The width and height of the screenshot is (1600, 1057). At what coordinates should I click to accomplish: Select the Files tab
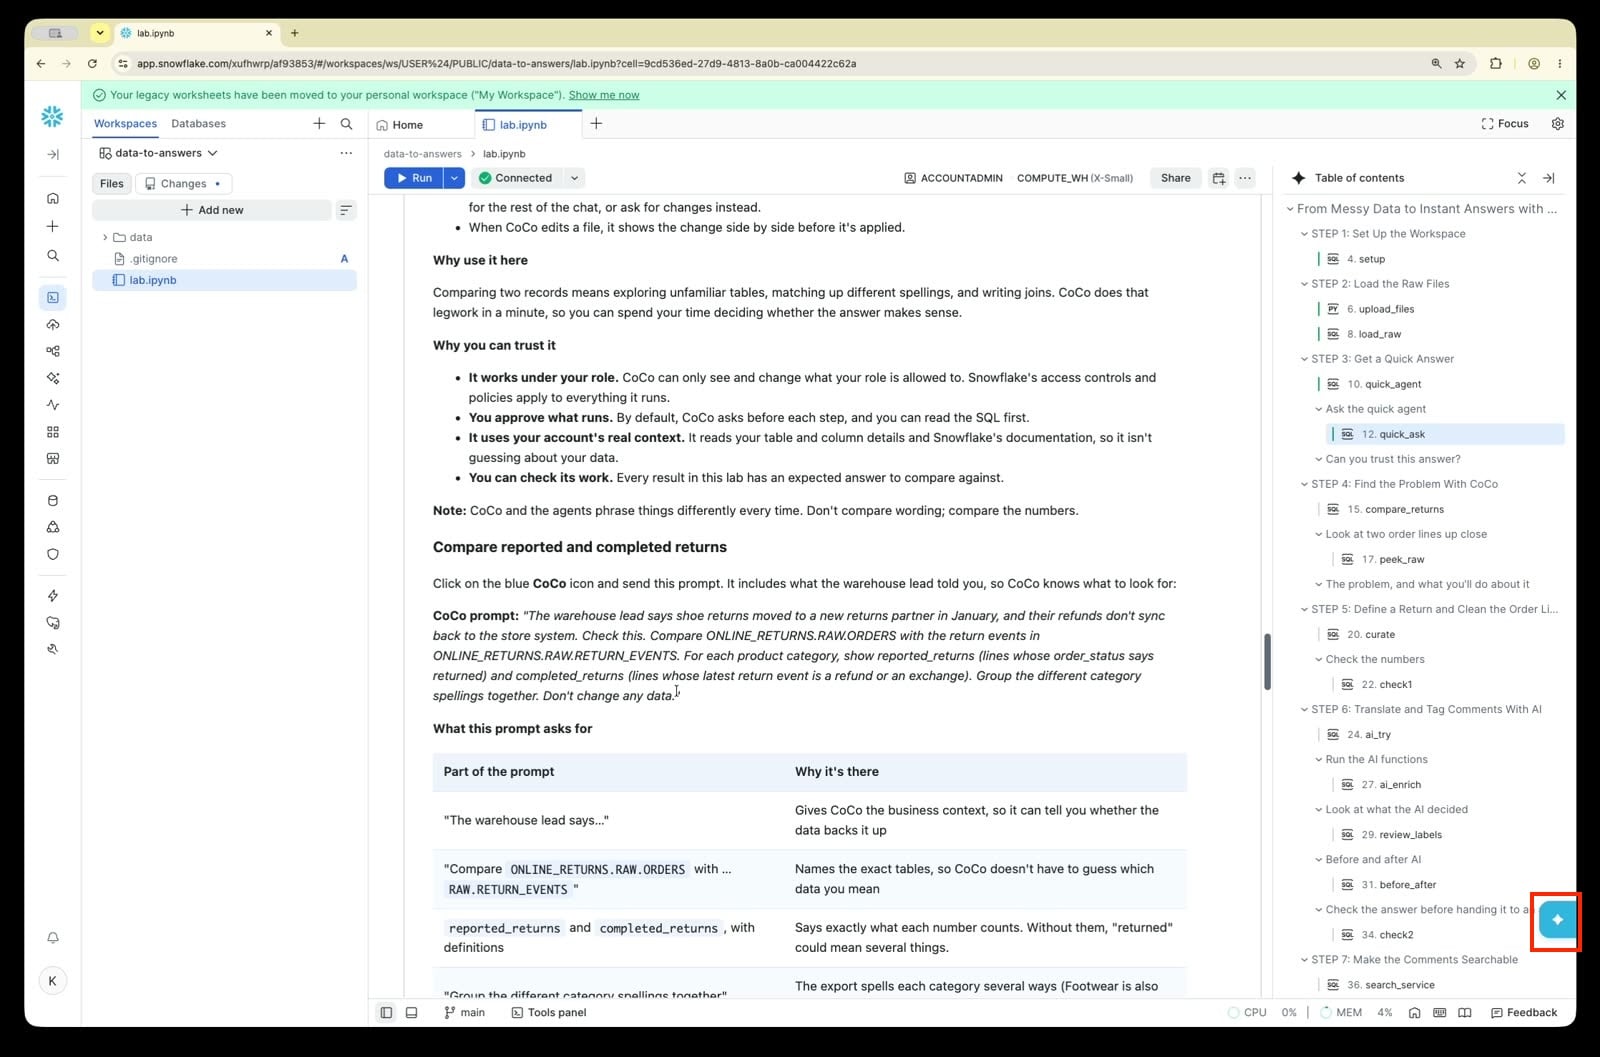pos(111,184)
